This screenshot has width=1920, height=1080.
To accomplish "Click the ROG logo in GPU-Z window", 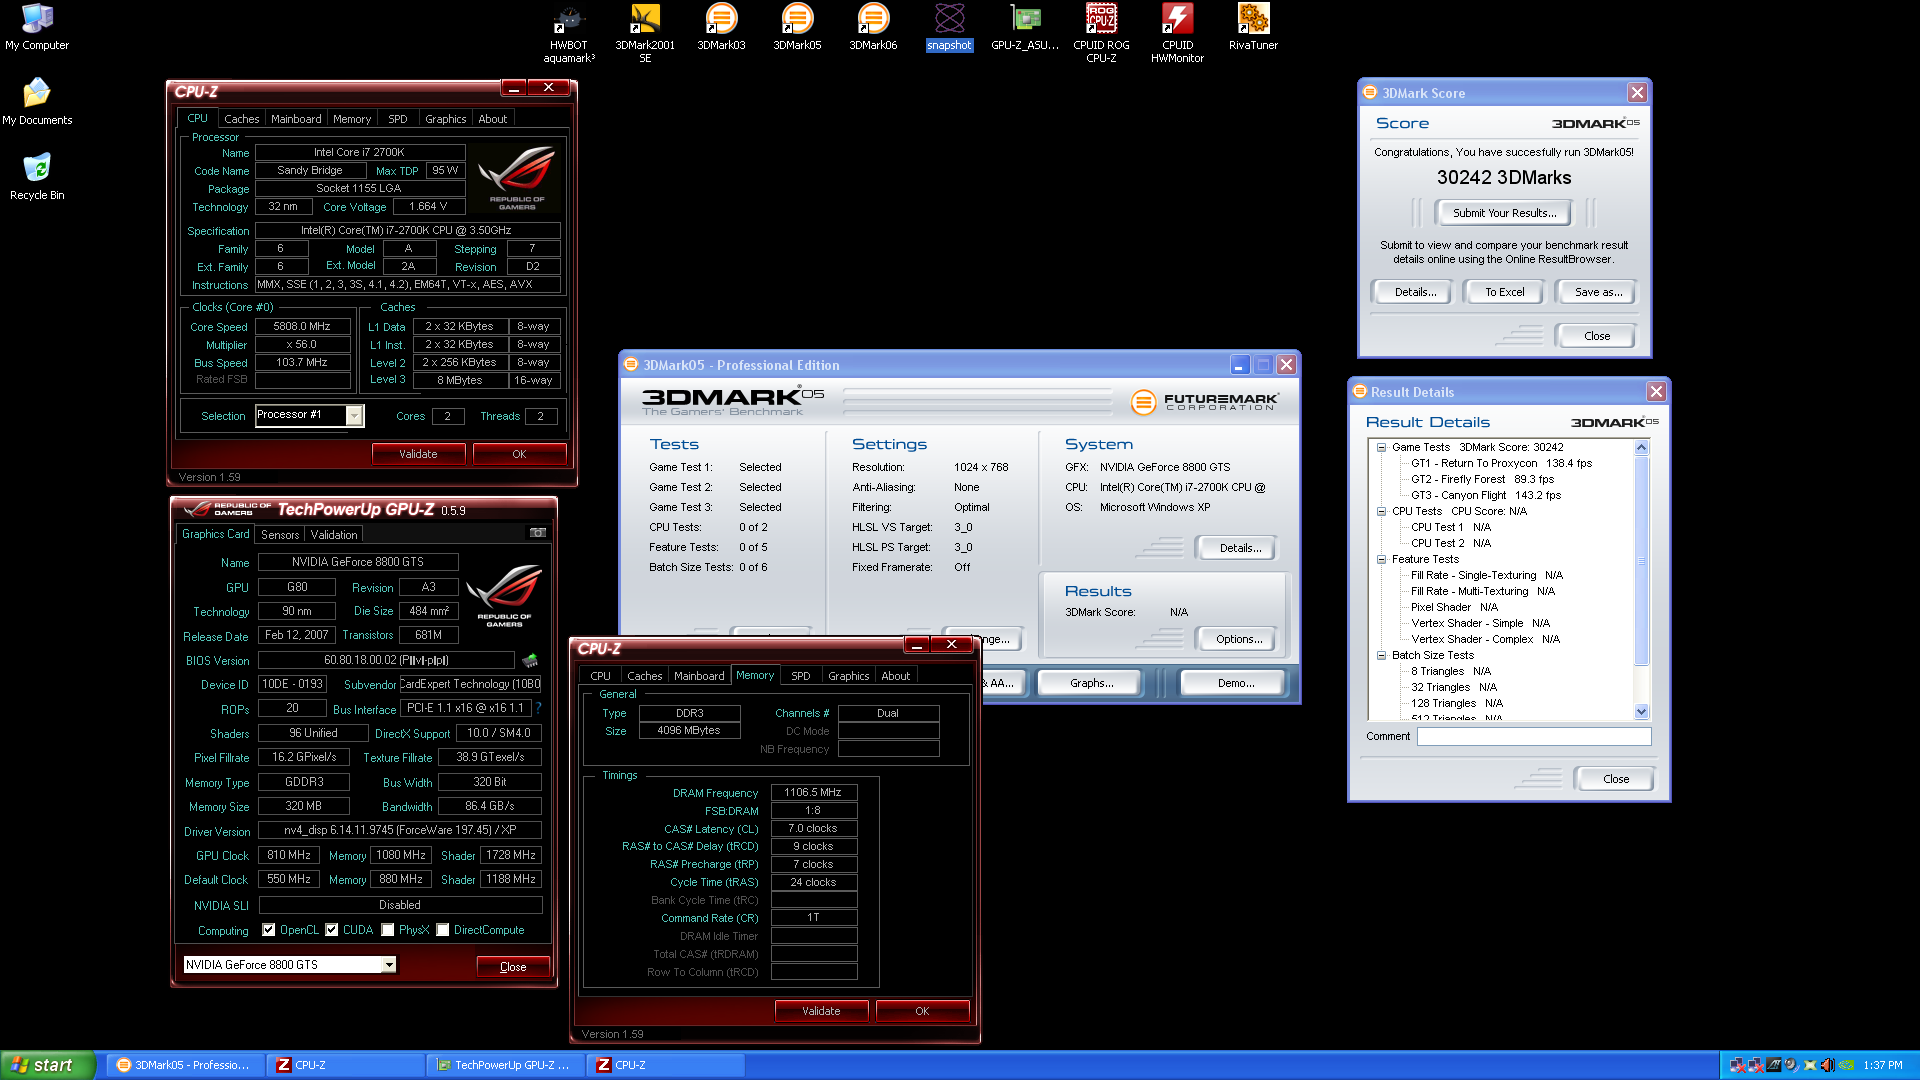I will (504, 595).
